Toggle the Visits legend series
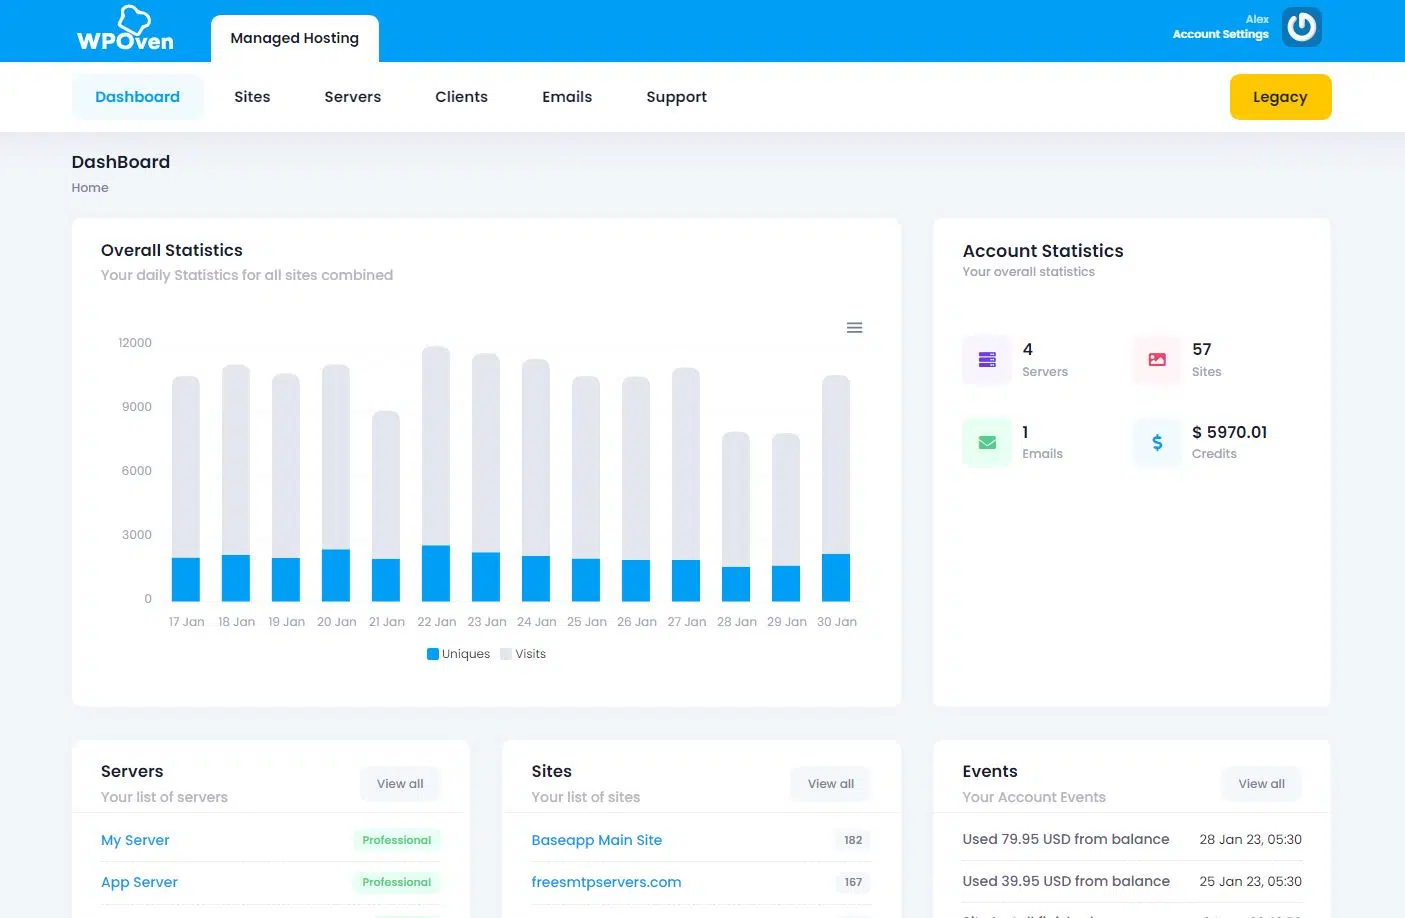1405x918 pixels. (523, 654)
